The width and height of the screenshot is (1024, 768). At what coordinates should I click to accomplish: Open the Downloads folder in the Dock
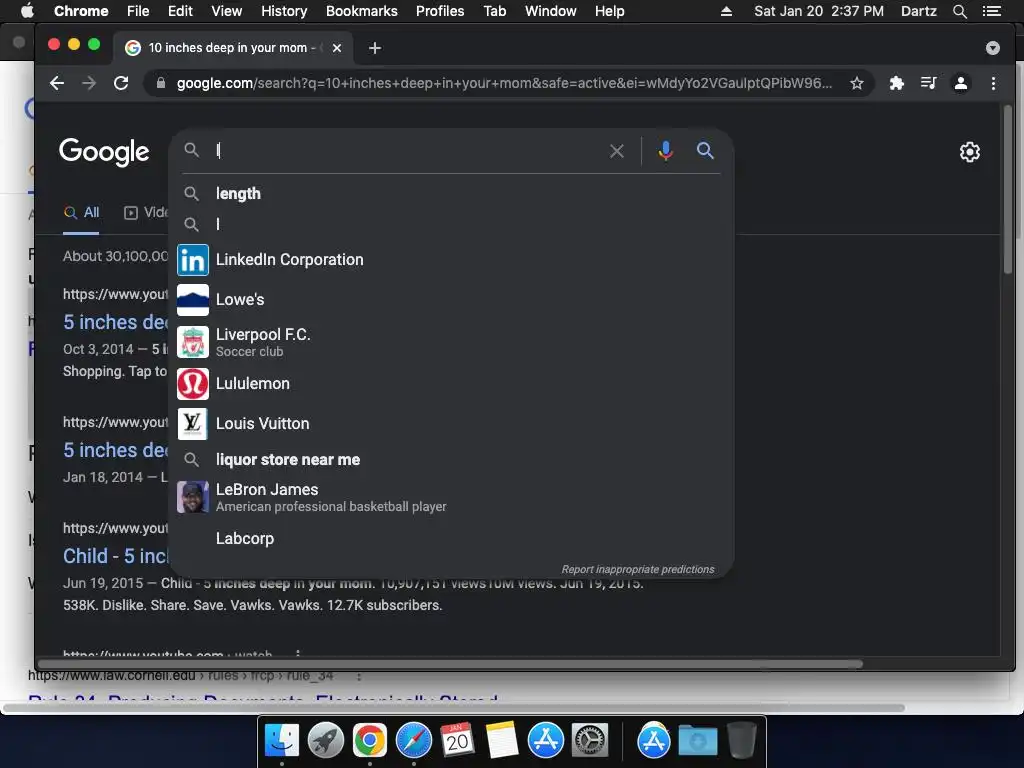click(x=697, y=741)
